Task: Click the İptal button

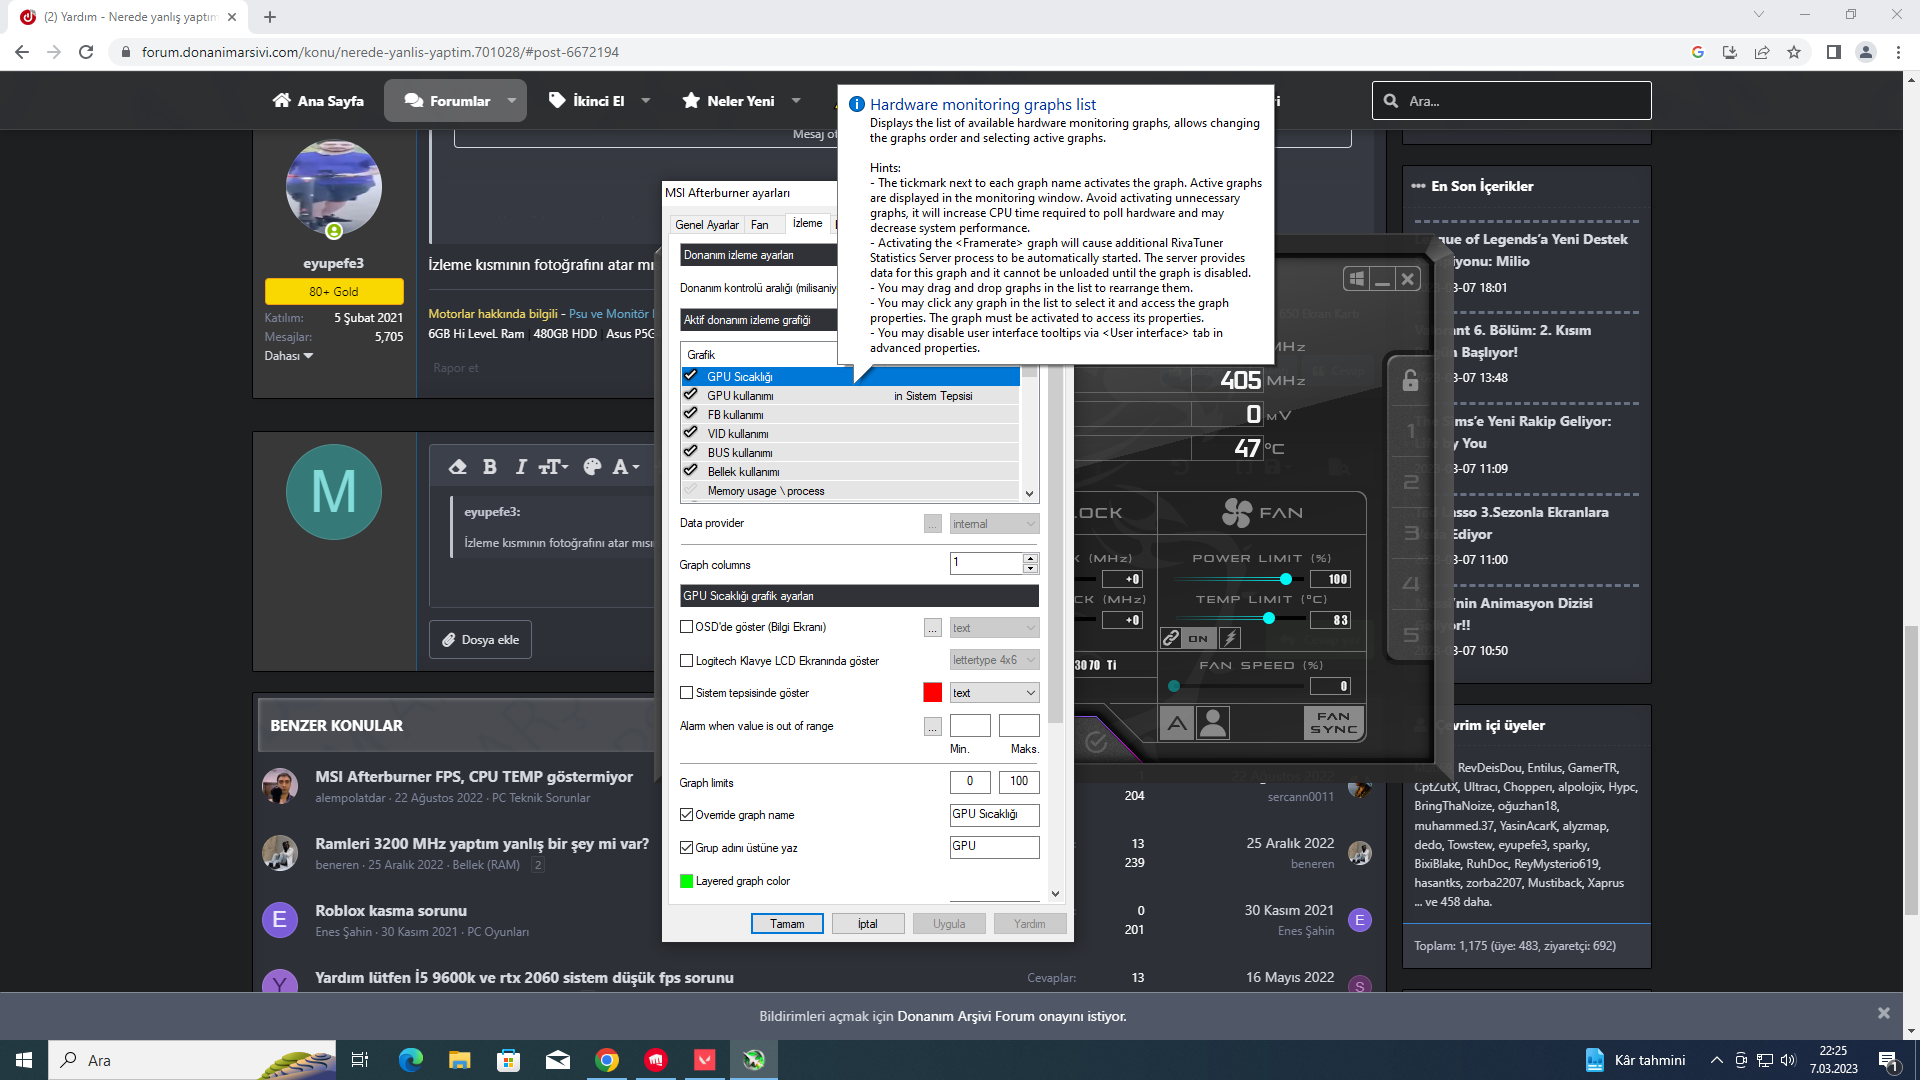Action: coord(868,924)
